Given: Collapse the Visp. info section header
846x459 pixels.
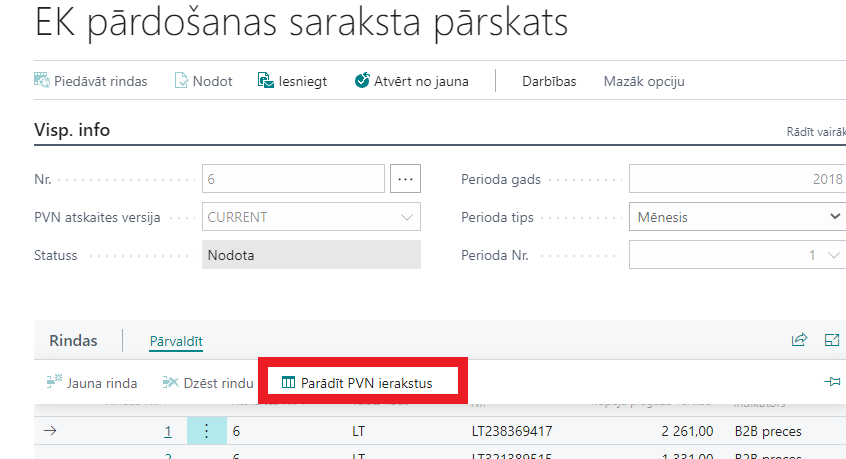Looking at the screenshot, I should (72, 130).
